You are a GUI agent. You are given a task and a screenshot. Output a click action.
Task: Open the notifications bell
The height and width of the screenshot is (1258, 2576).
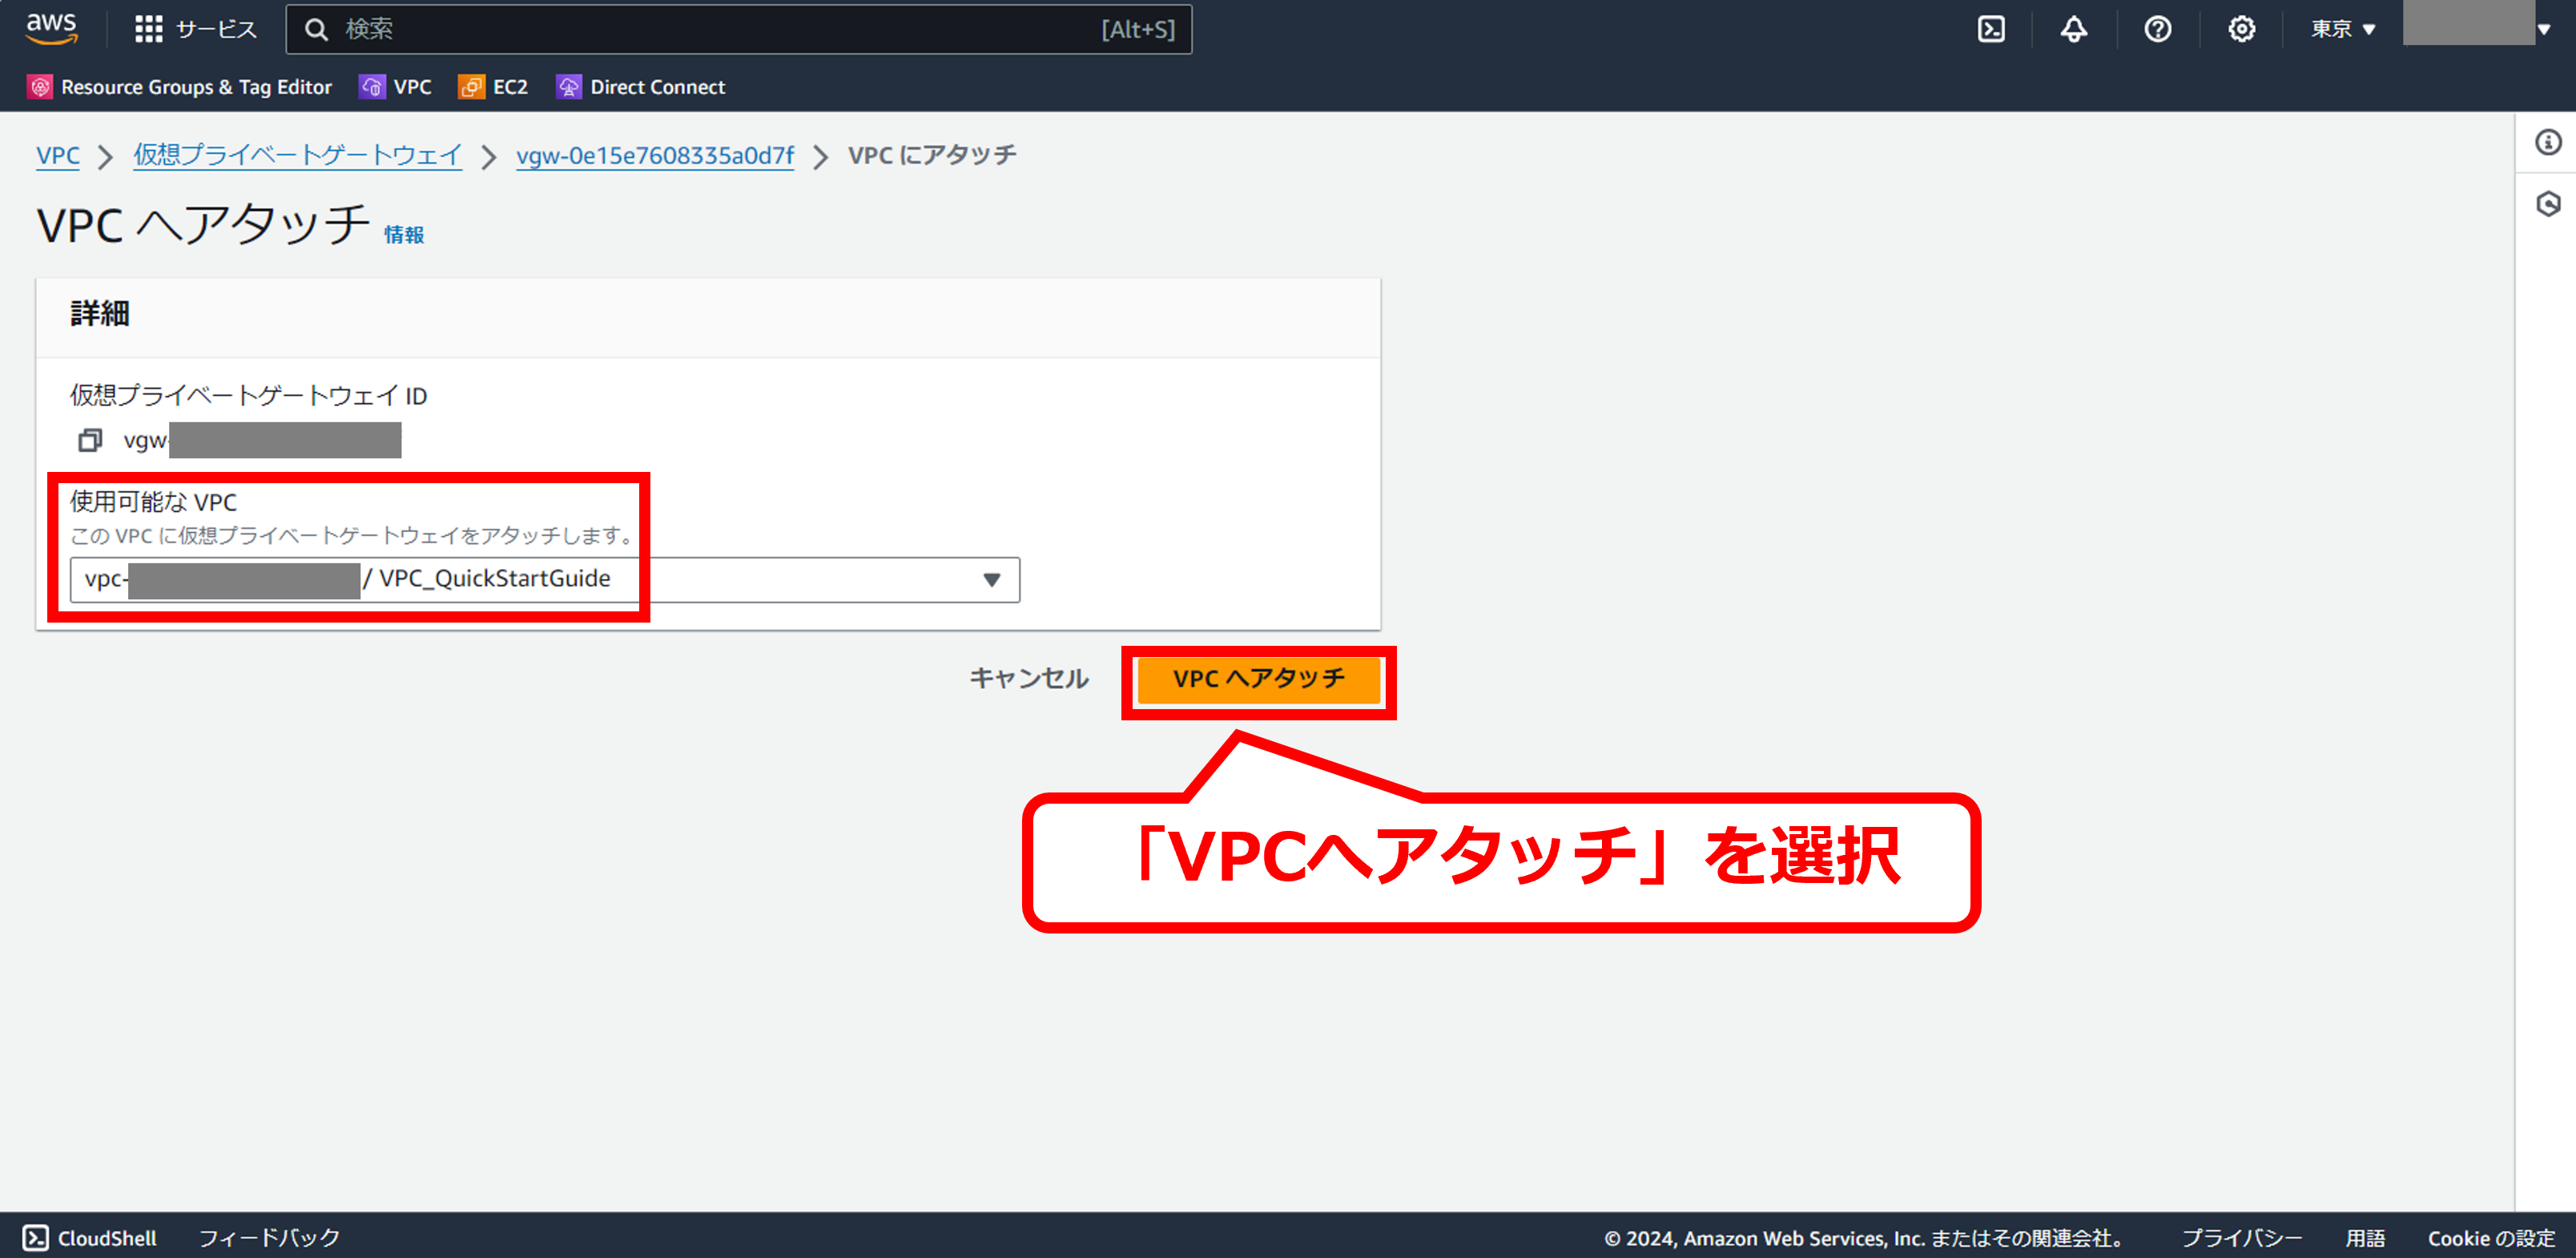coord(2074,29)
